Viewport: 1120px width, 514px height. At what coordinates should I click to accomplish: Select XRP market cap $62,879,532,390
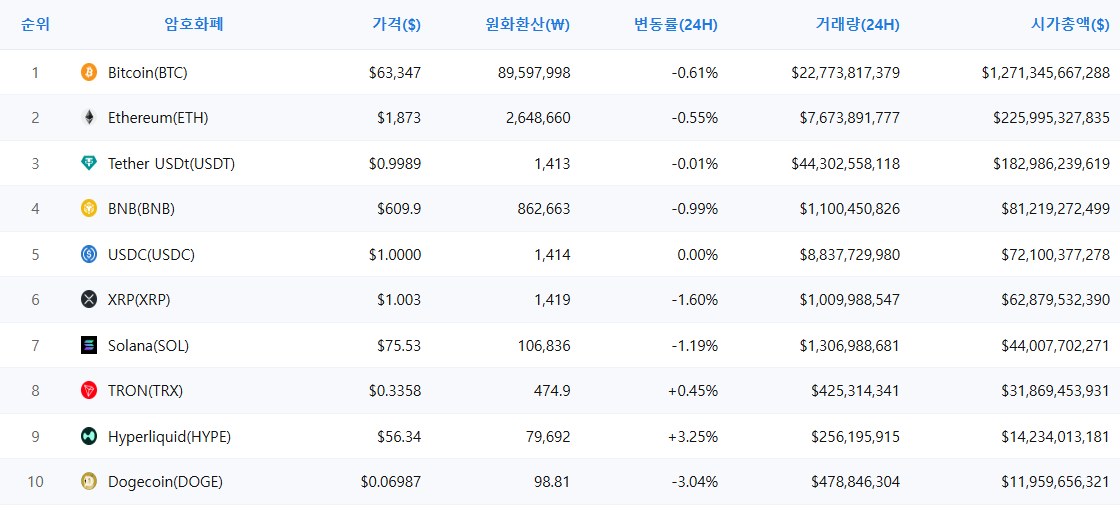pos(1056,300)
